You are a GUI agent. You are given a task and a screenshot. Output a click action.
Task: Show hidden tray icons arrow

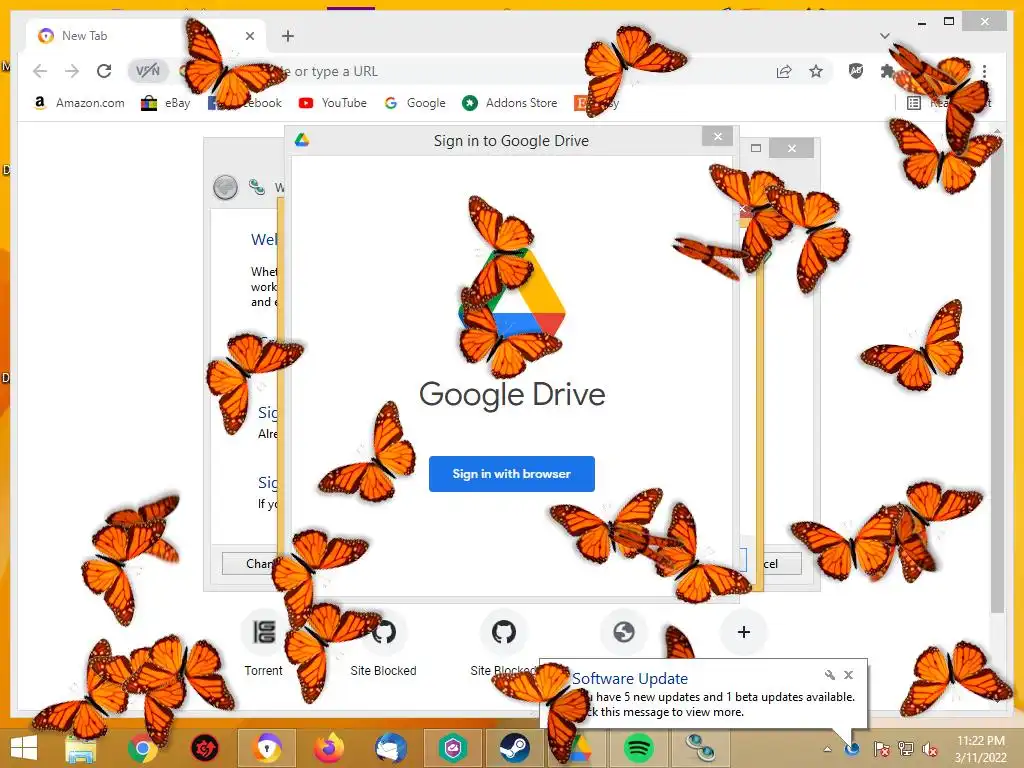pyautogui.click(x=827, y=749)
